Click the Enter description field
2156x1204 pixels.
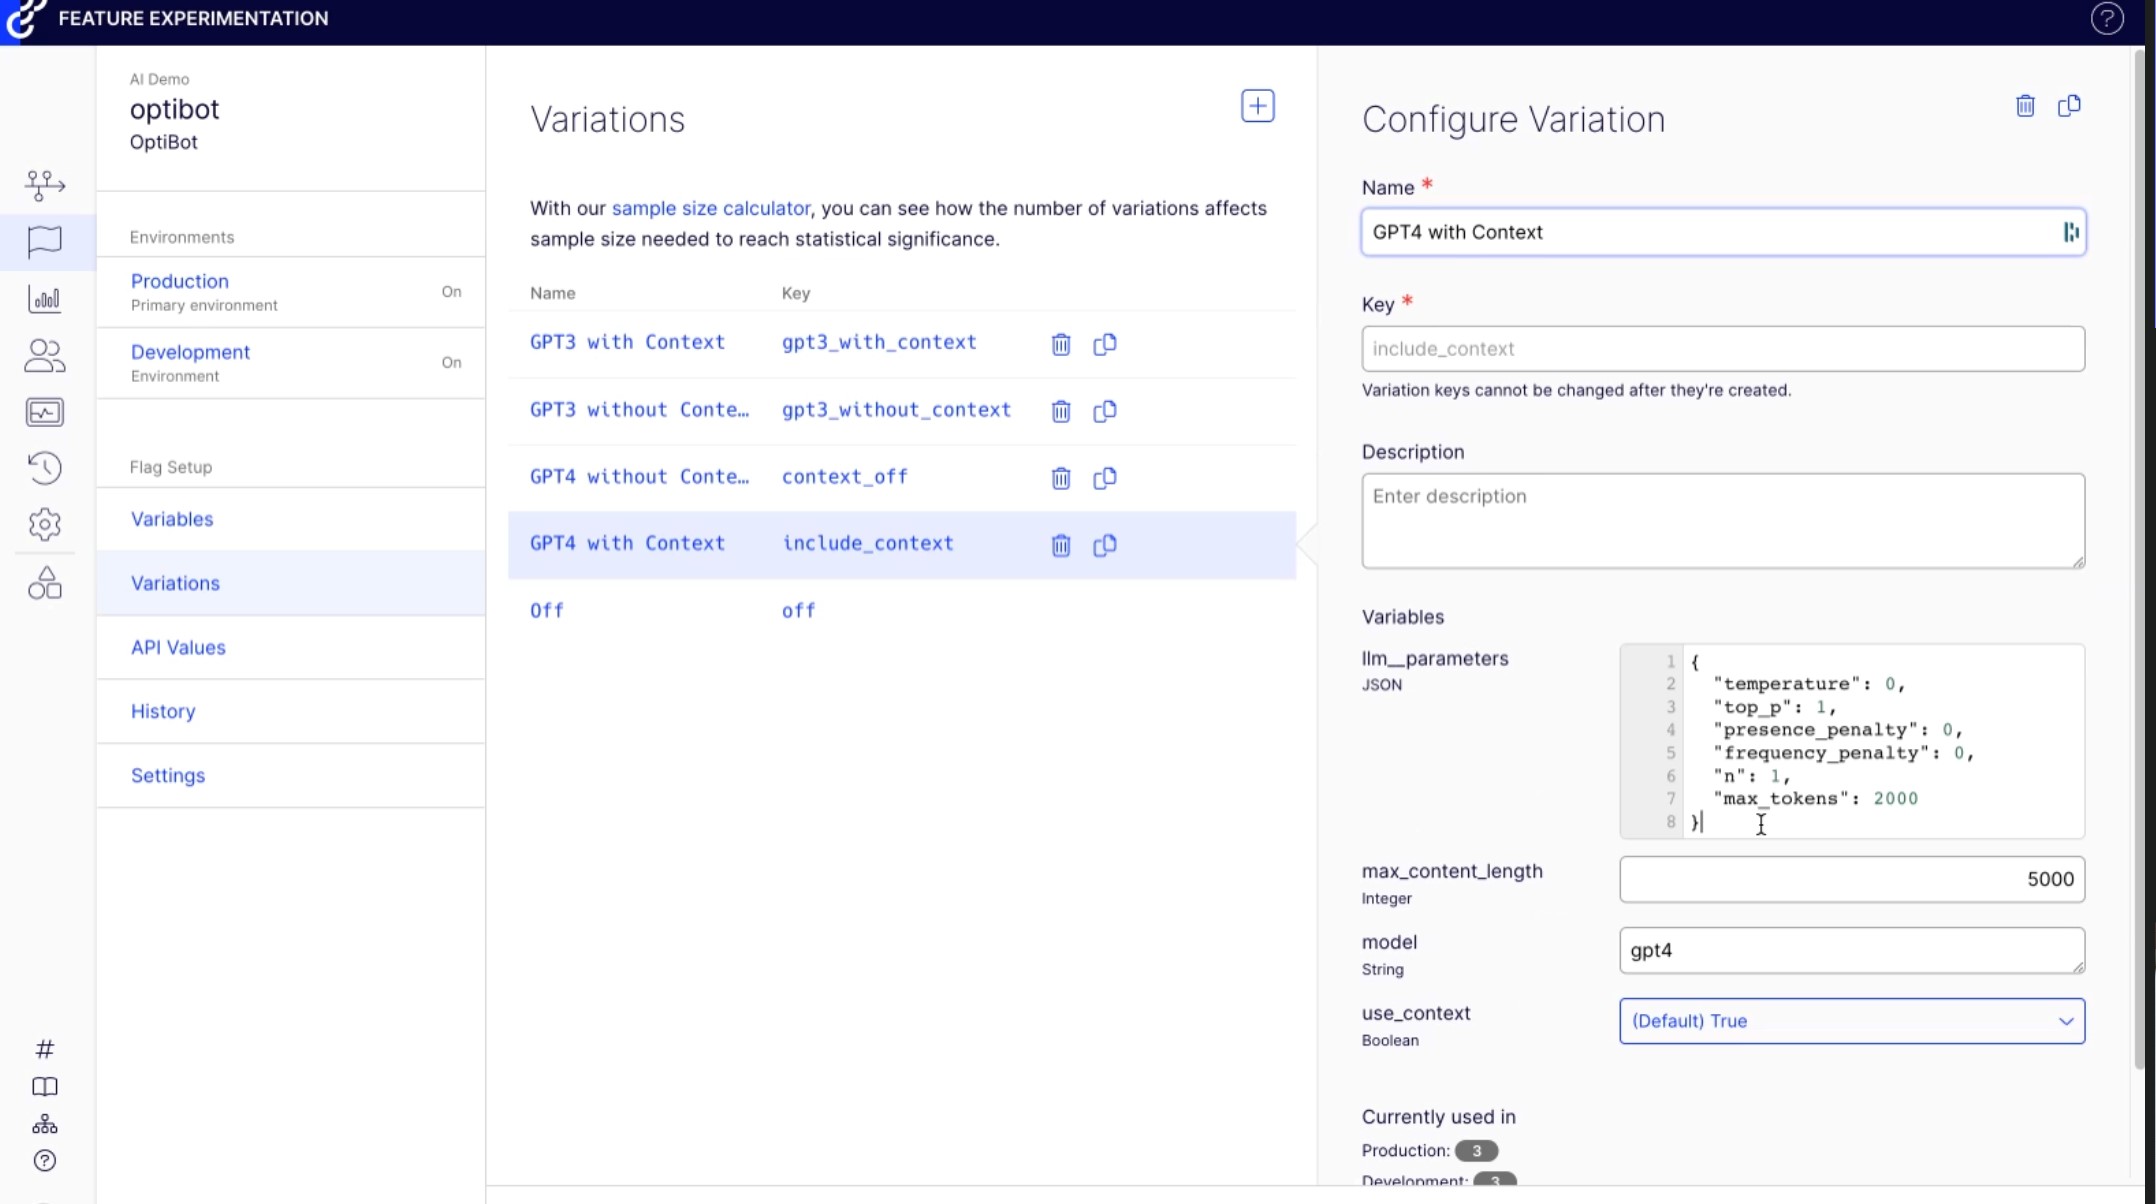coord(1722,520)
